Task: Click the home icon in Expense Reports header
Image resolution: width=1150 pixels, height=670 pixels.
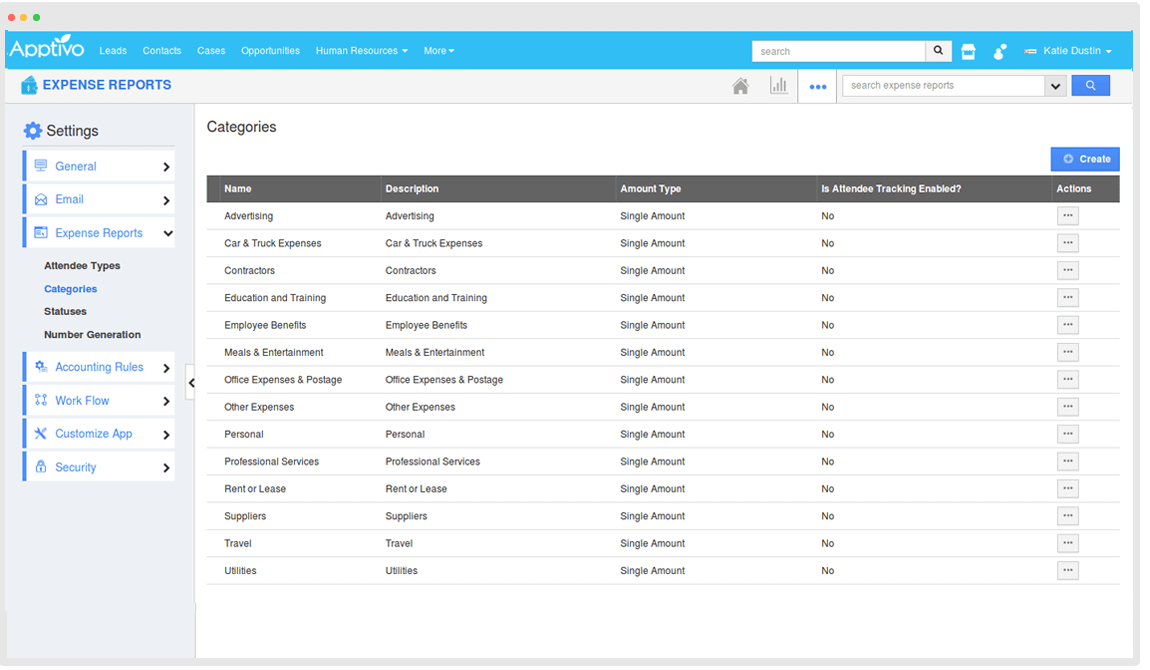Action: pyautogui.click(x=740, y=86)
